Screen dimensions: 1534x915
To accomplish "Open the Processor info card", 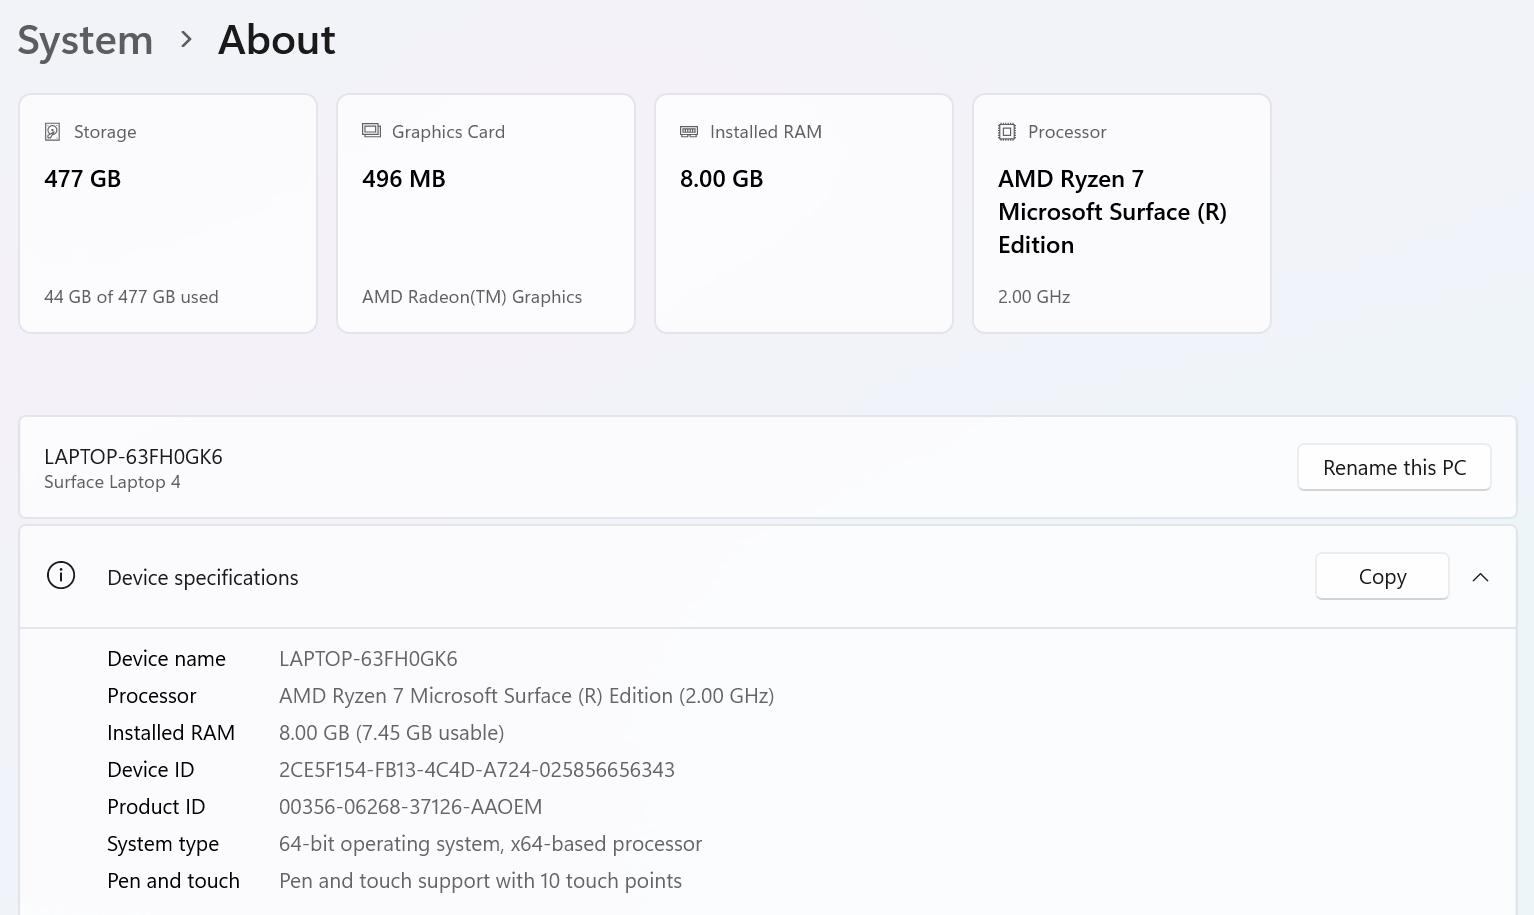I will [x=1122, y=213].
